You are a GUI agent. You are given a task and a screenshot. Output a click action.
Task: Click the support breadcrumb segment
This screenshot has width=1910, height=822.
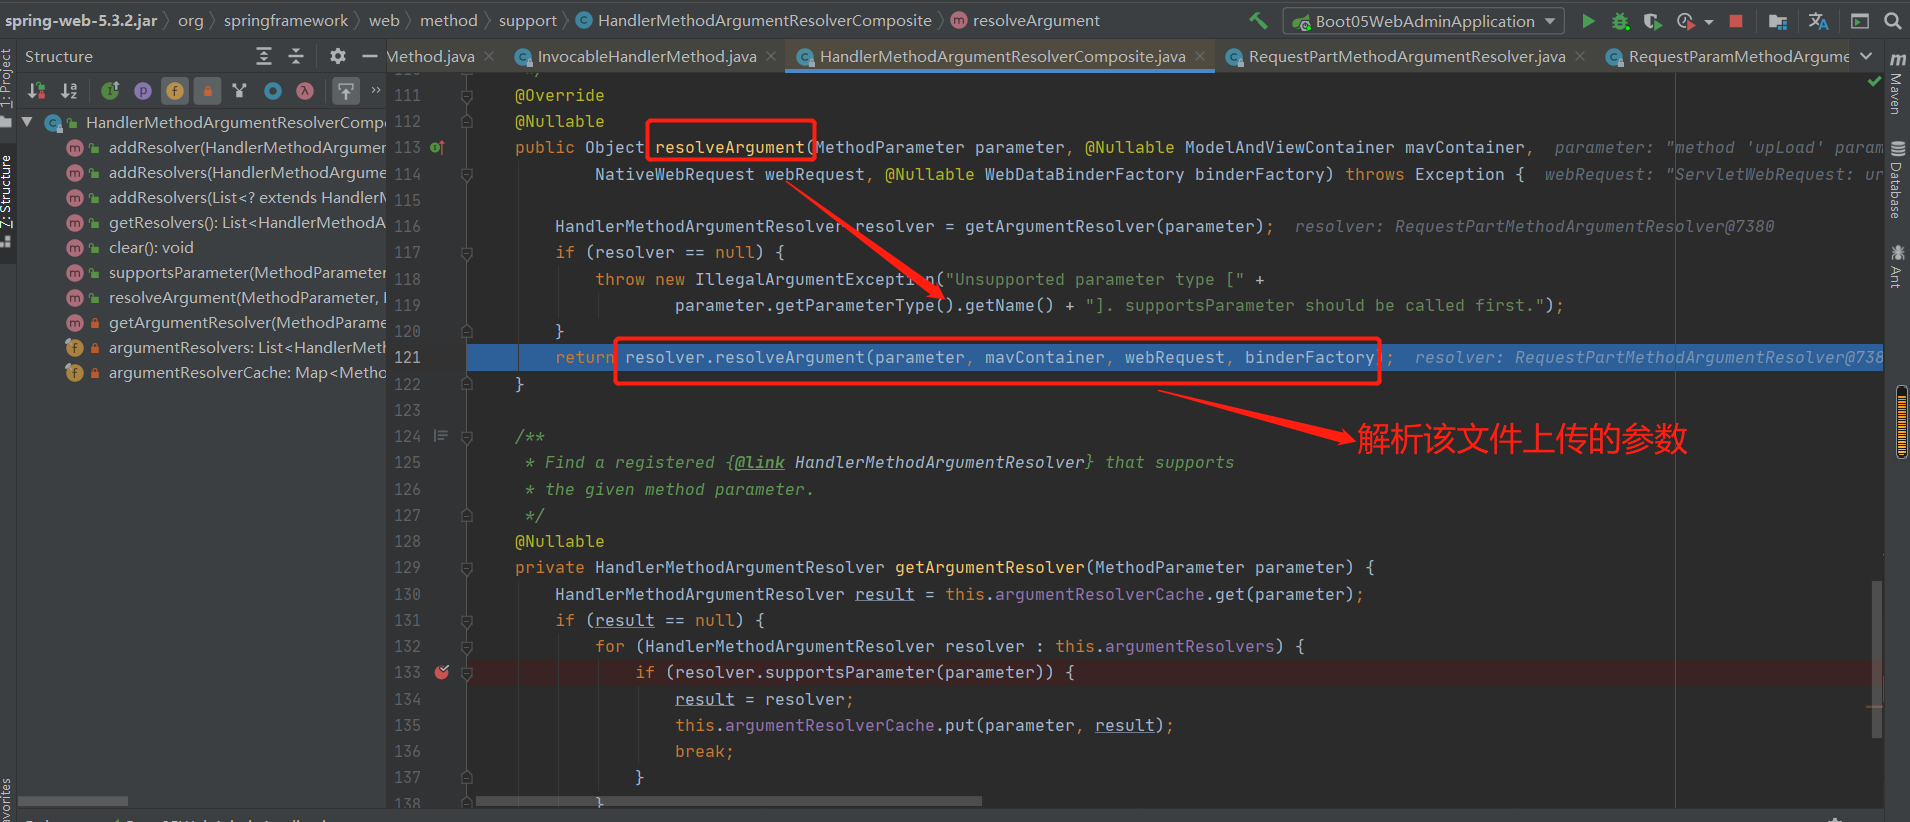528,21
